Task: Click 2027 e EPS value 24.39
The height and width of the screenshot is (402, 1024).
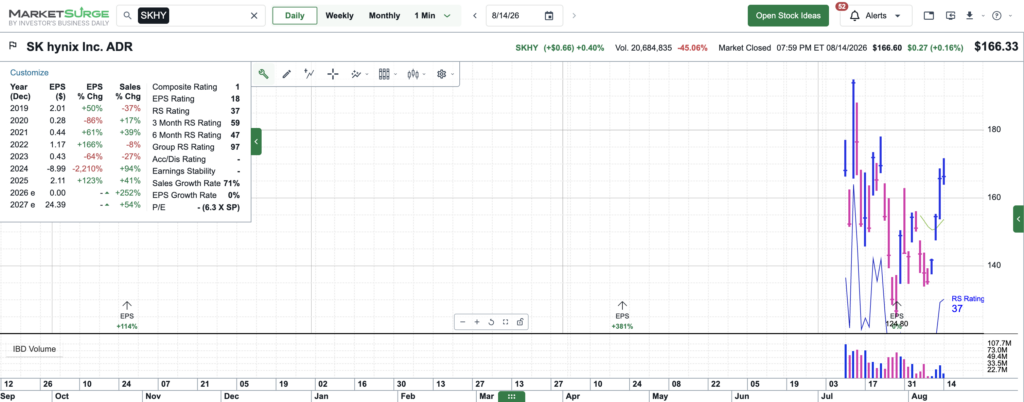Action: tap(56, 206)
